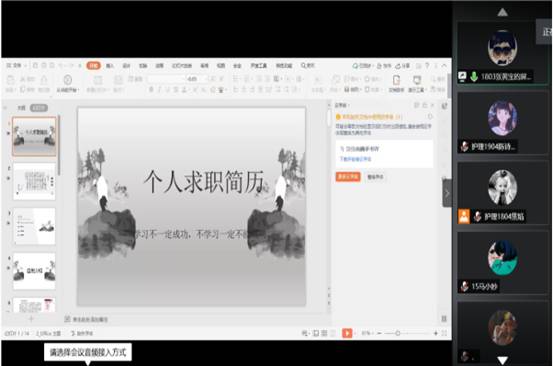Select slide 4 thumbnail in panel
The image size is (553, 366).
click(x=34, y=272)
